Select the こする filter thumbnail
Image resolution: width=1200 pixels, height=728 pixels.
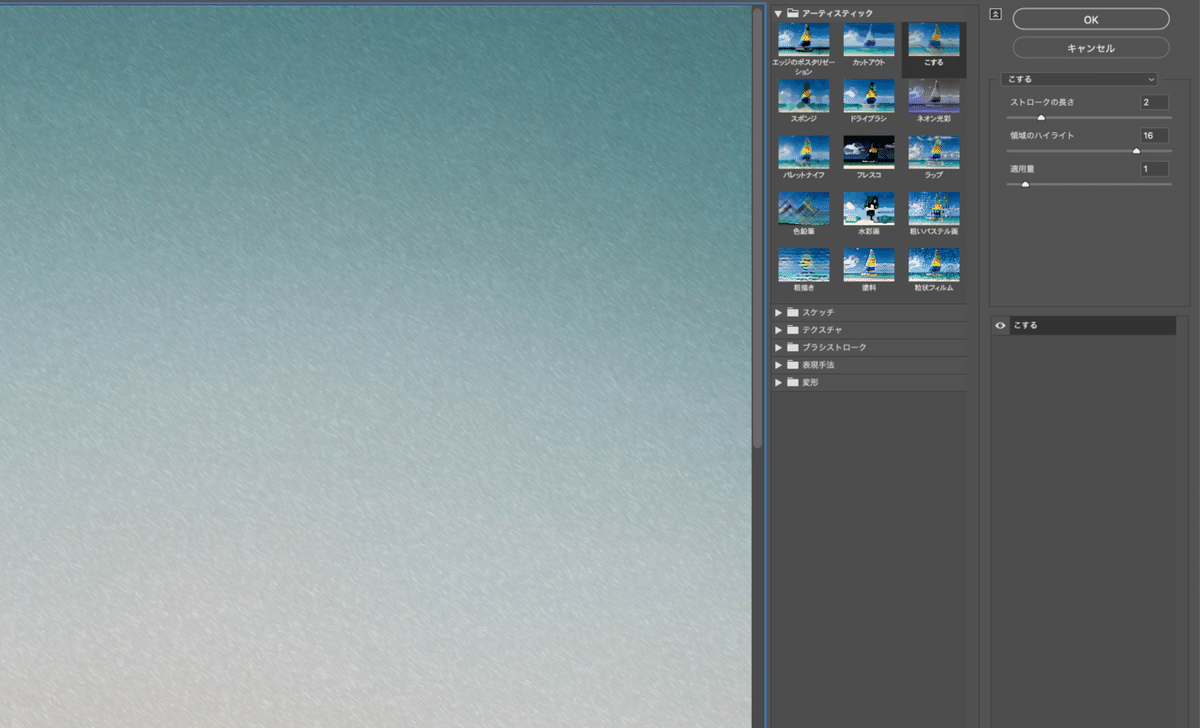tap(933, 40)
